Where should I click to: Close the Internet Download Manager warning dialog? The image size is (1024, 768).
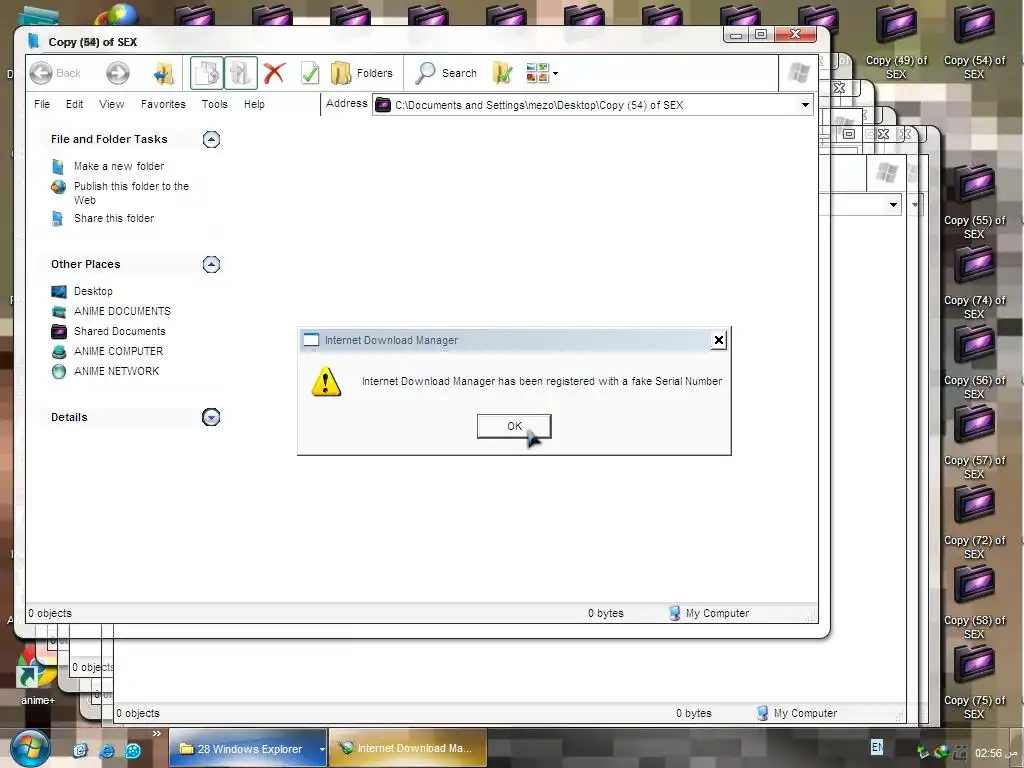(x=718, y=340)
